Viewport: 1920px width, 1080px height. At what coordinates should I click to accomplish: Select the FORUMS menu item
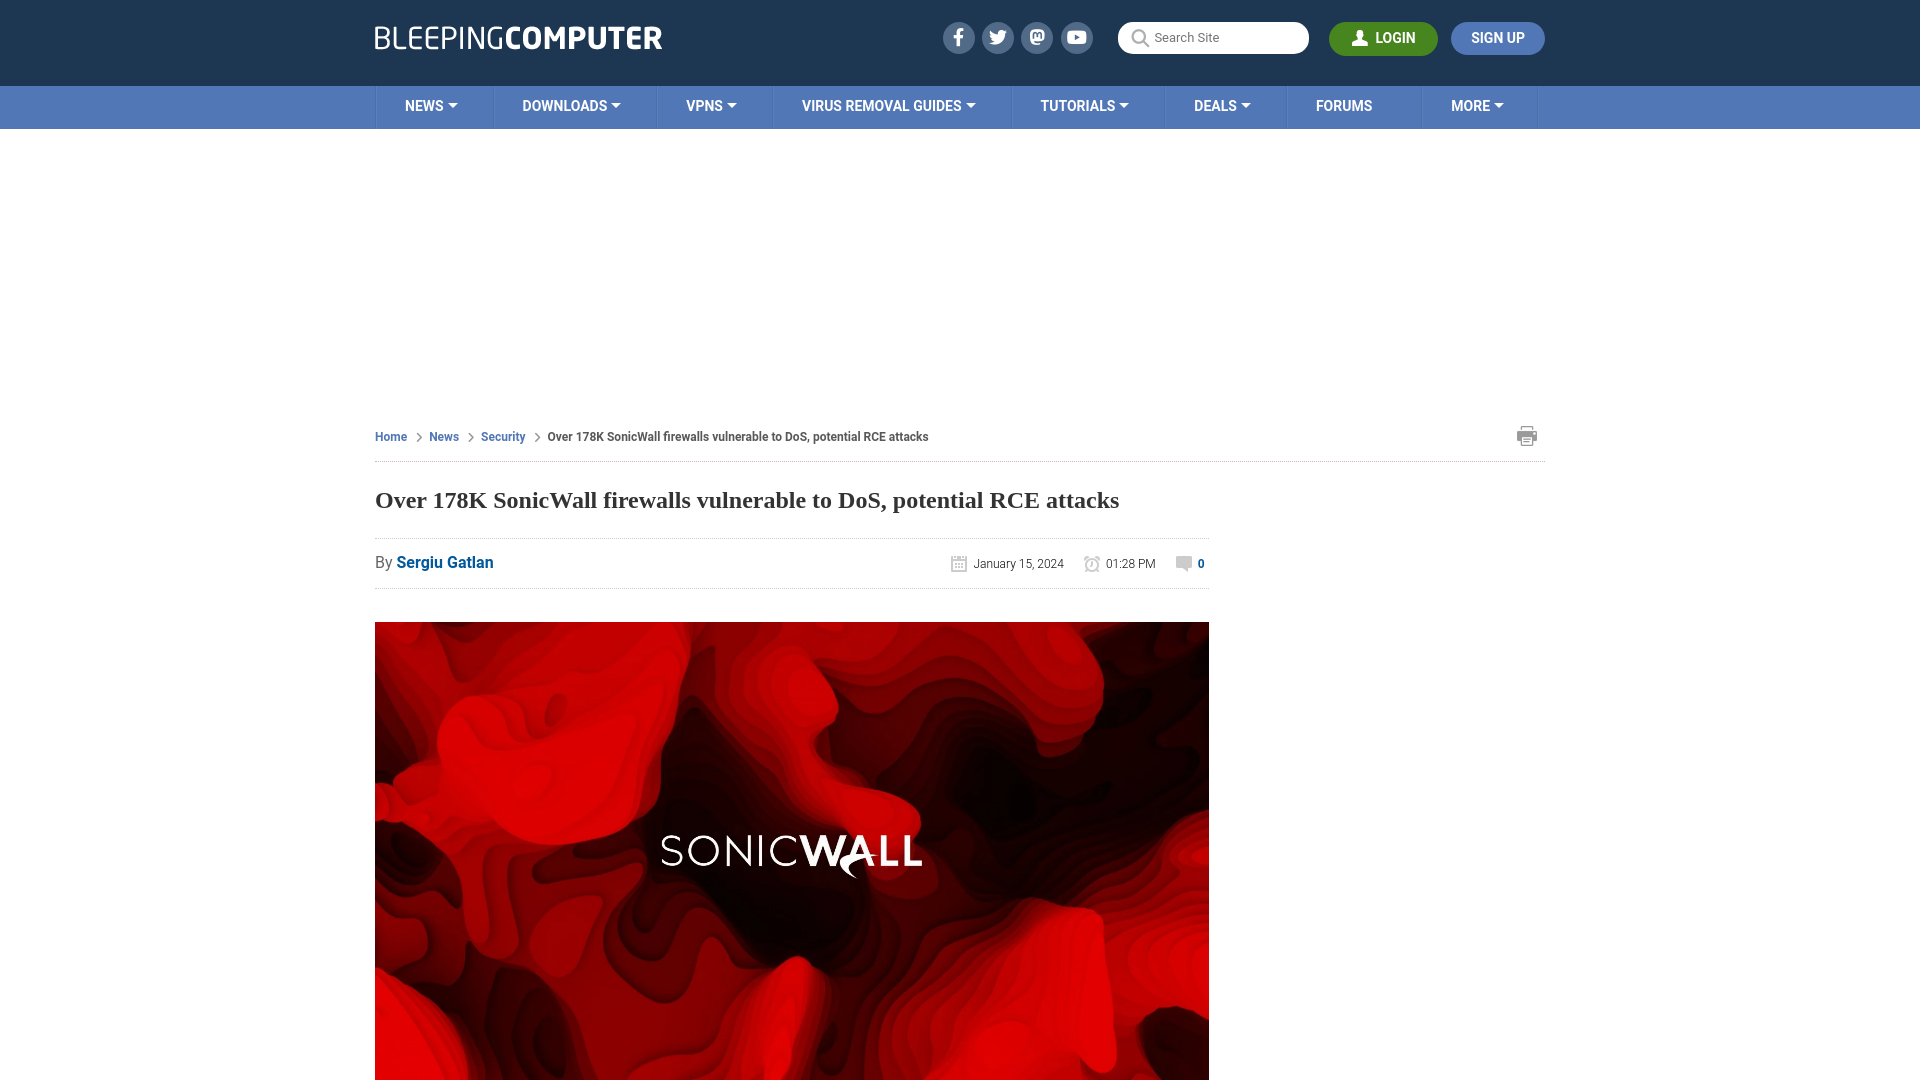[x=1342, y=105]
